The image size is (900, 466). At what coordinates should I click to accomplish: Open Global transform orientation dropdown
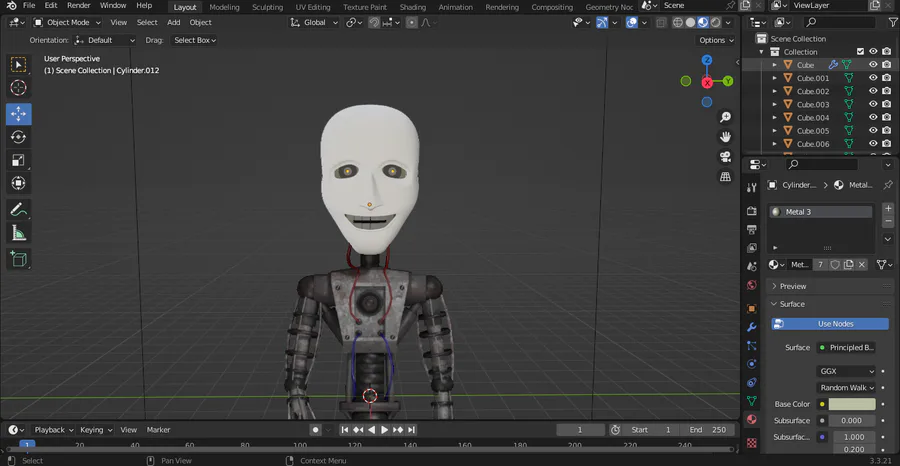(x=315, y=22)
